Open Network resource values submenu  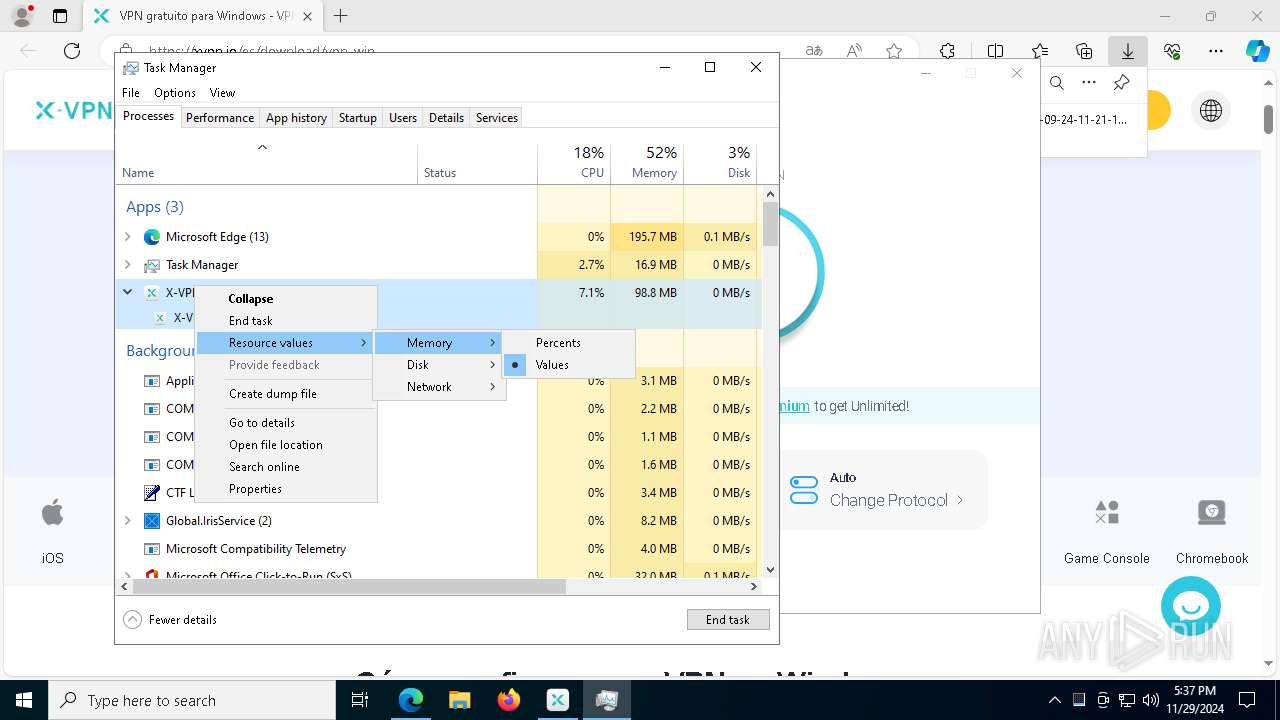point(439,387)
